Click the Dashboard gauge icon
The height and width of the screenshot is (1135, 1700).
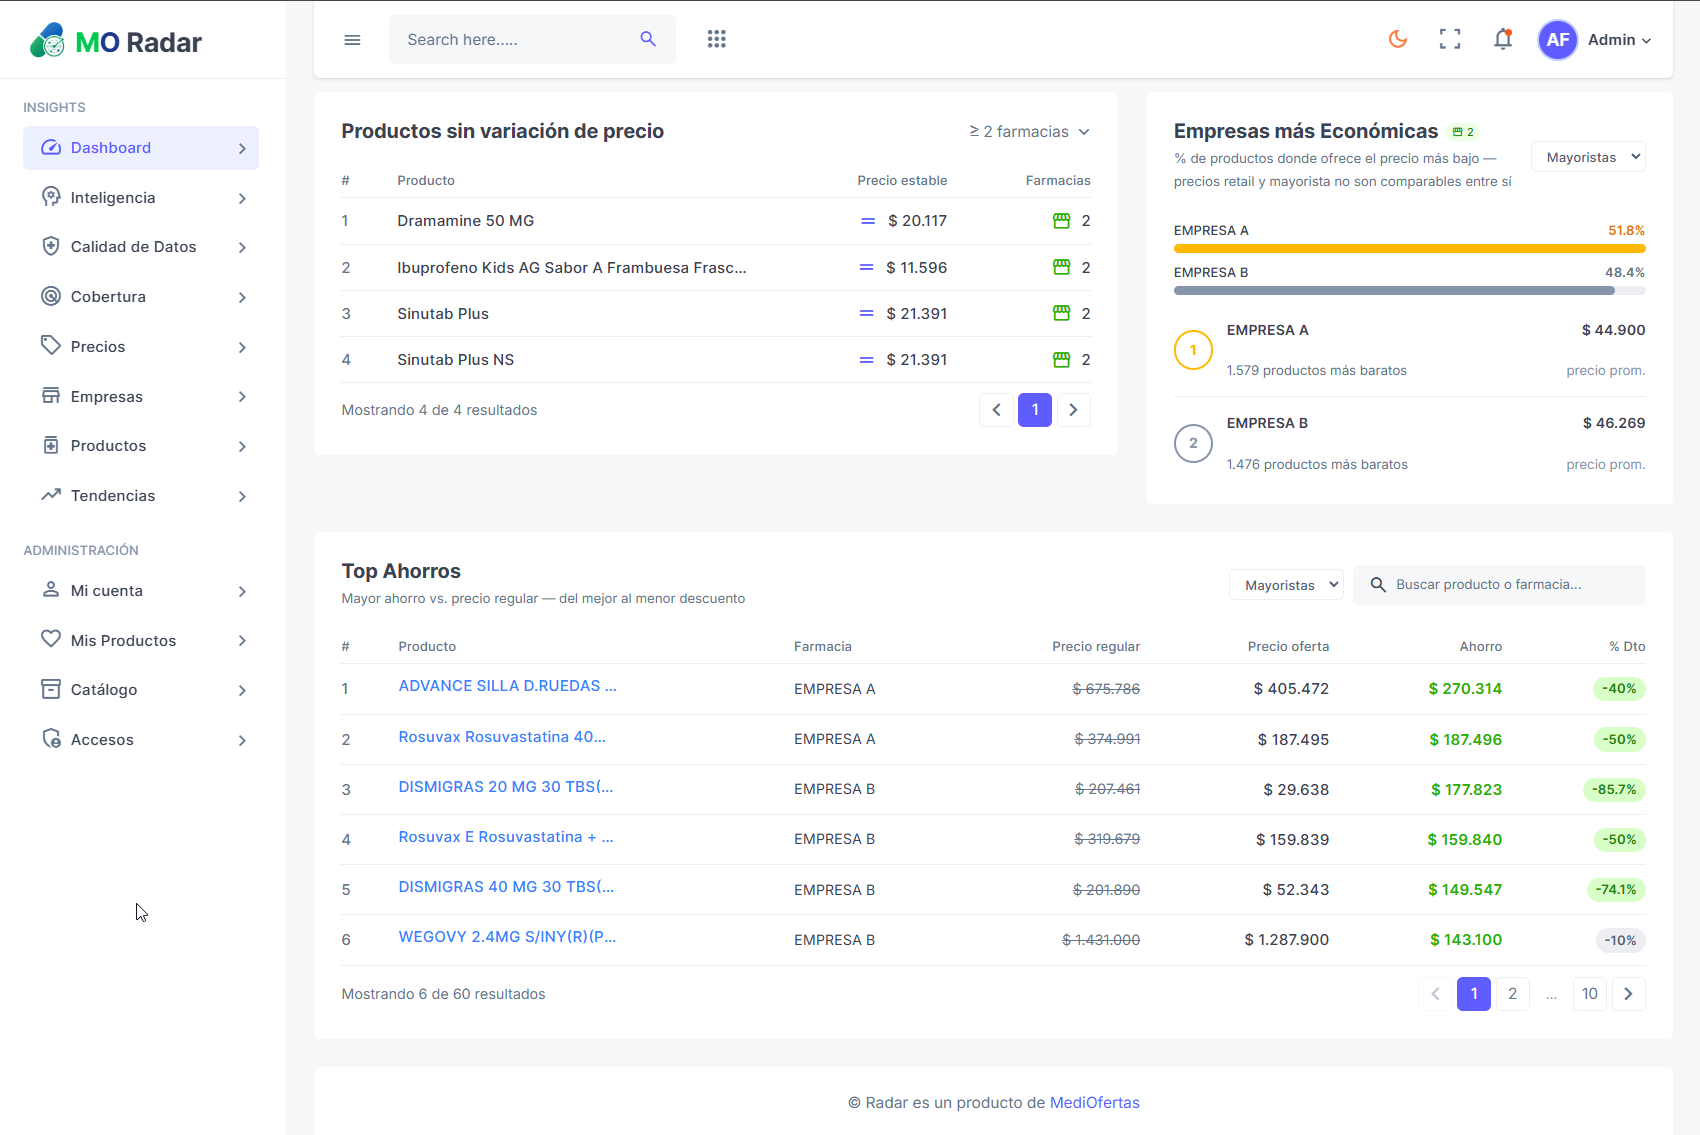point(51,148)
